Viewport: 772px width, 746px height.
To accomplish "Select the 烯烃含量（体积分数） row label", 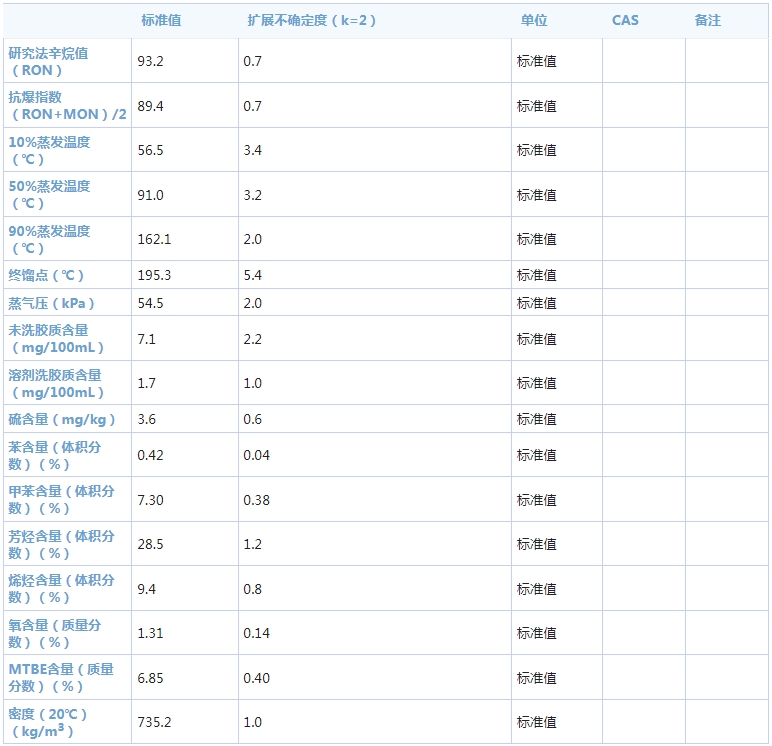I will (x=62, y=588).
